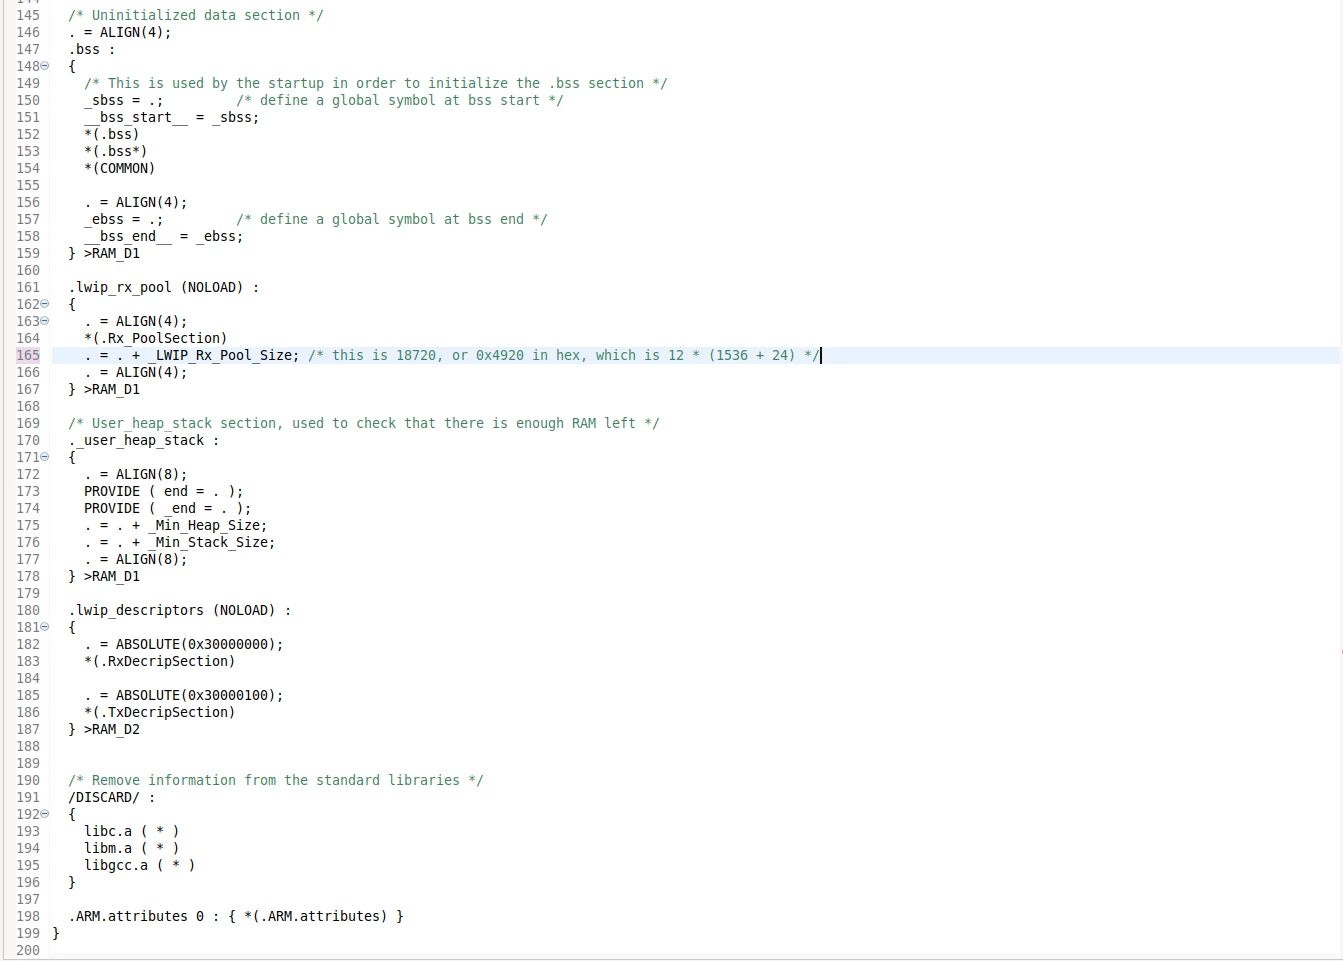Click '} >RAM_D2' region assignment
This screenshot has height=961, width=1343.
click(104, 729)
